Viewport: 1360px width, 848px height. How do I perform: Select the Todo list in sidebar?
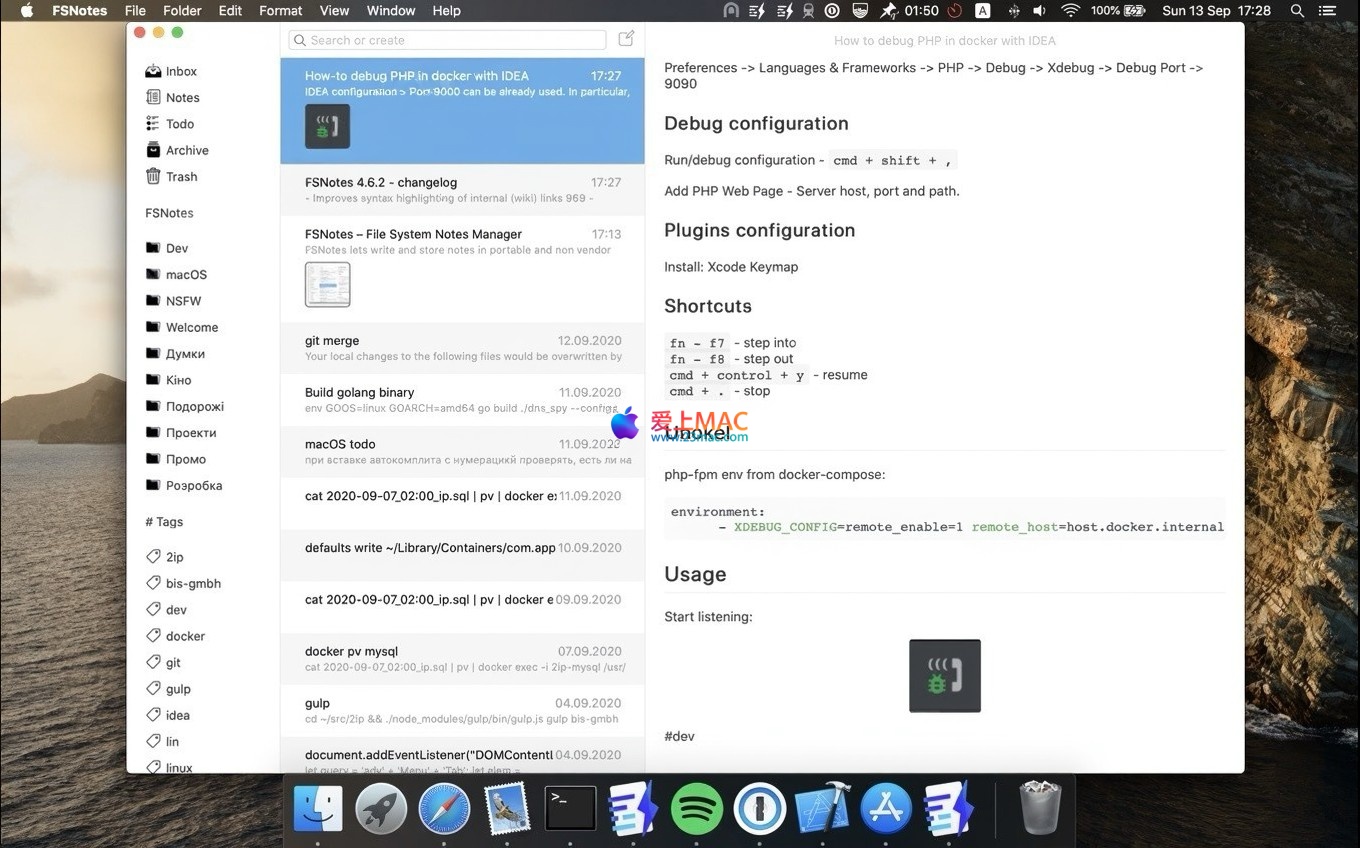point(179,124)
